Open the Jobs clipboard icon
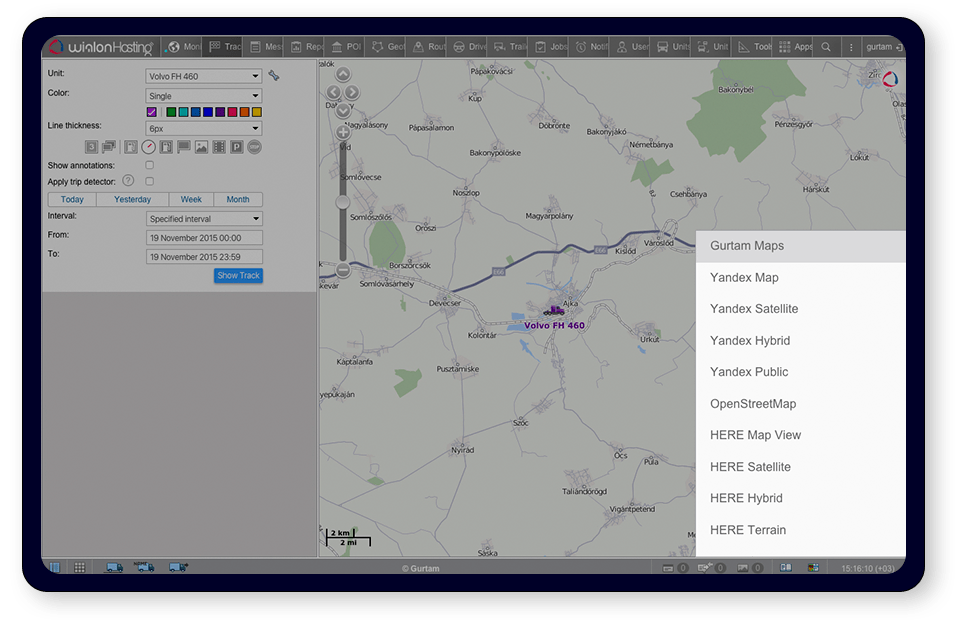Screen dimensions: 967x625 [x=540, y=47]
